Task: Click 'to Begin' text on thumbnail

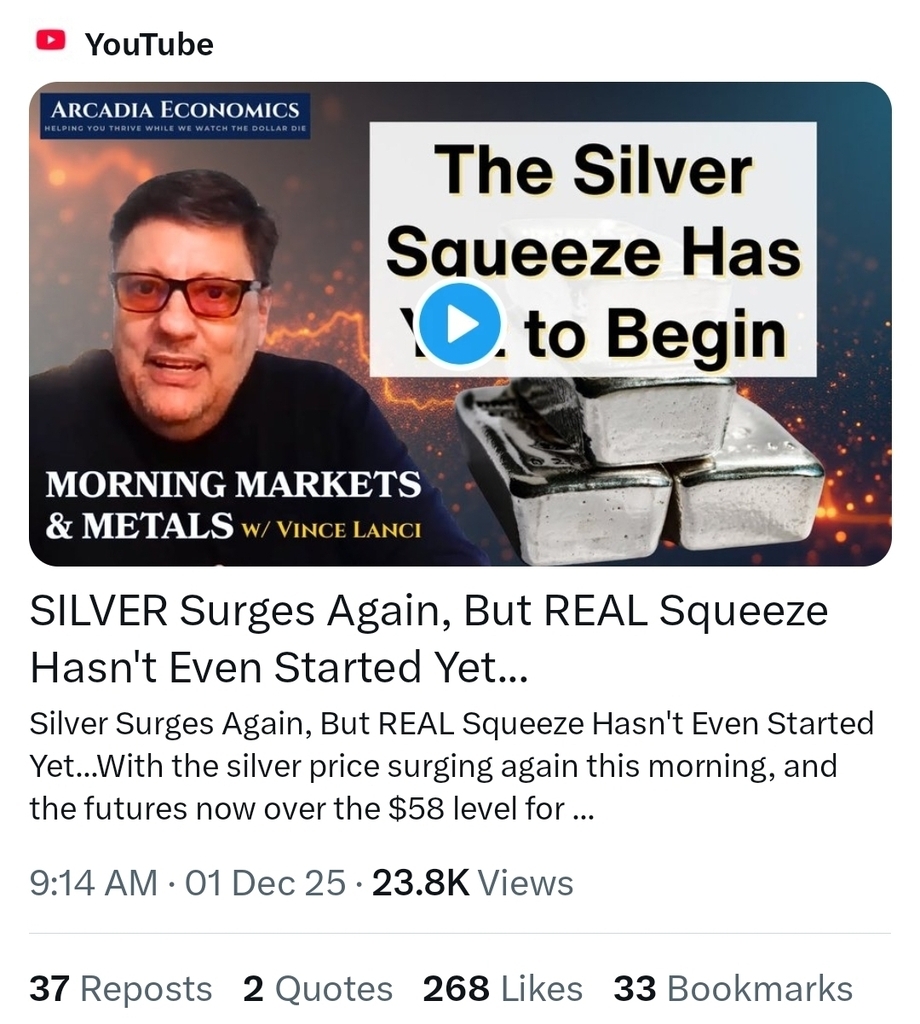Action: click(655, 334)
